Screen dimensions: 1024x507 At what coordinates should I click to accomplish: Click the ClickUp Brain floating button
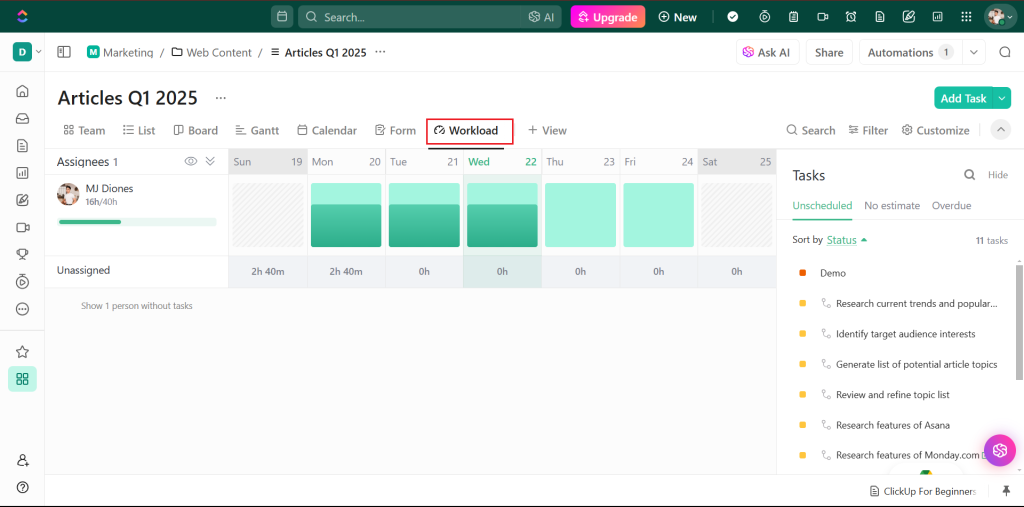pos(1000,450)
